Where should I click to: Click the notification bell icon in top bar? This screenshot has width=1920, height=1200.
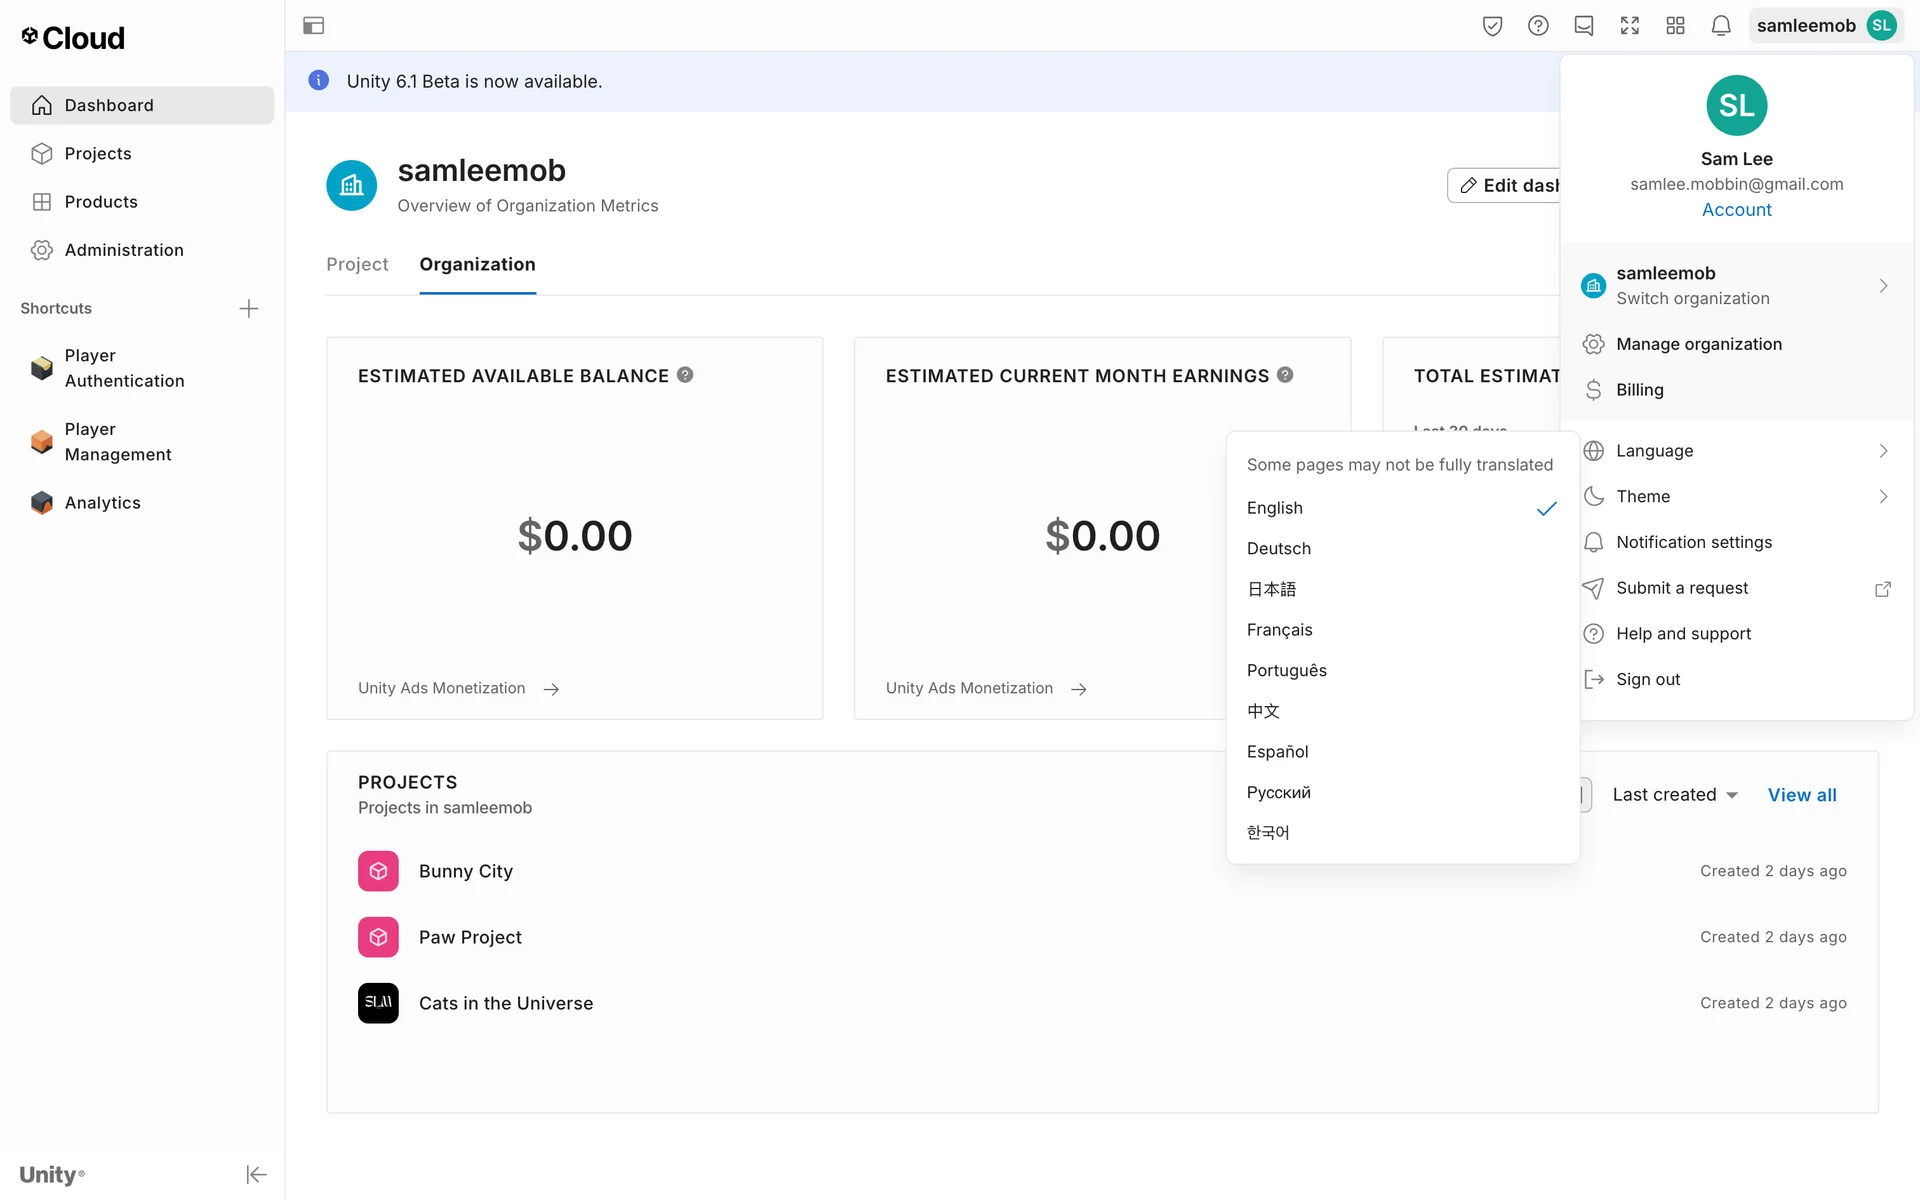(x=1720, y=26)
